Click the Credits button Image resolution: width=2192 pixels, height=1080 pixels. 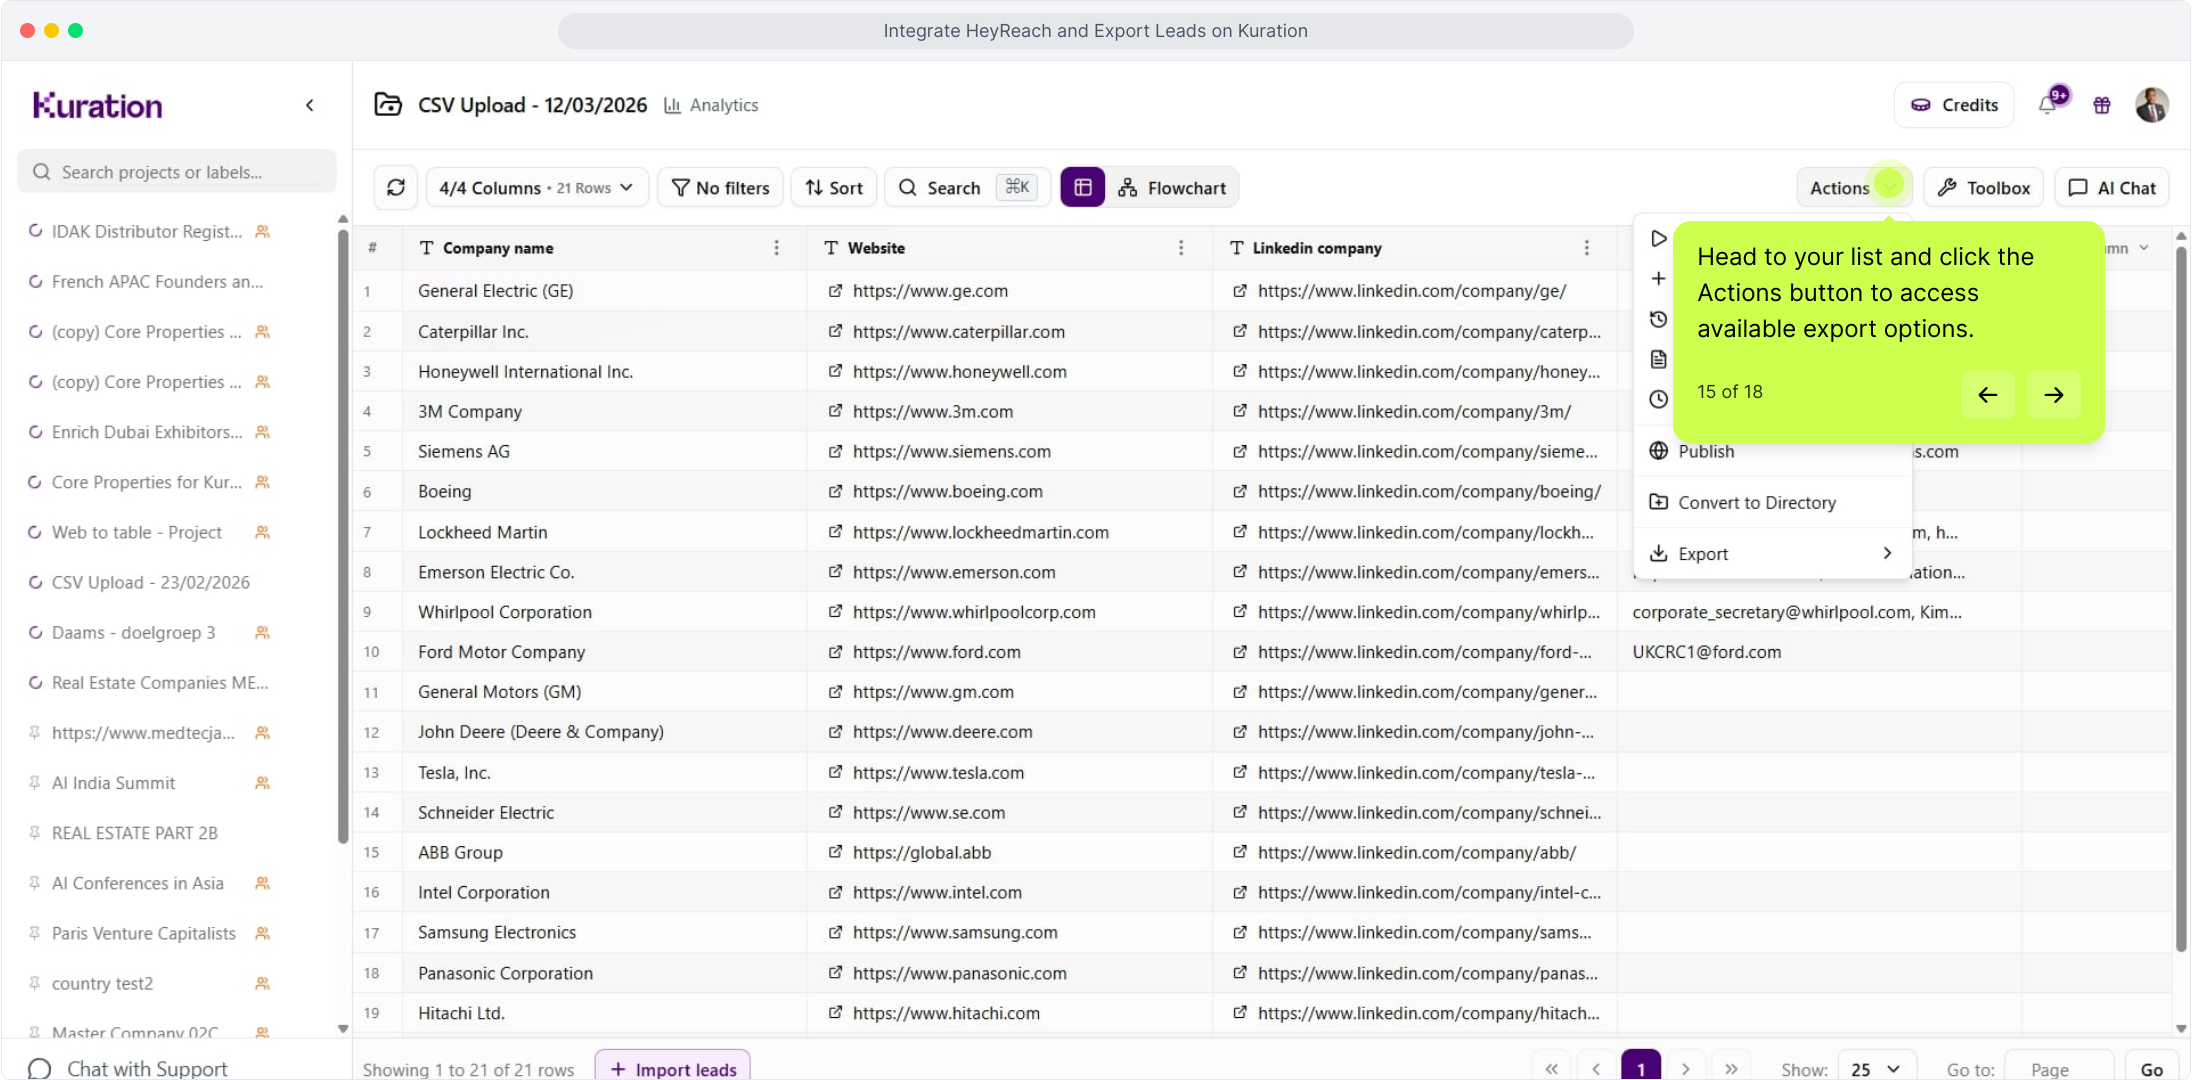(1954, 105)
